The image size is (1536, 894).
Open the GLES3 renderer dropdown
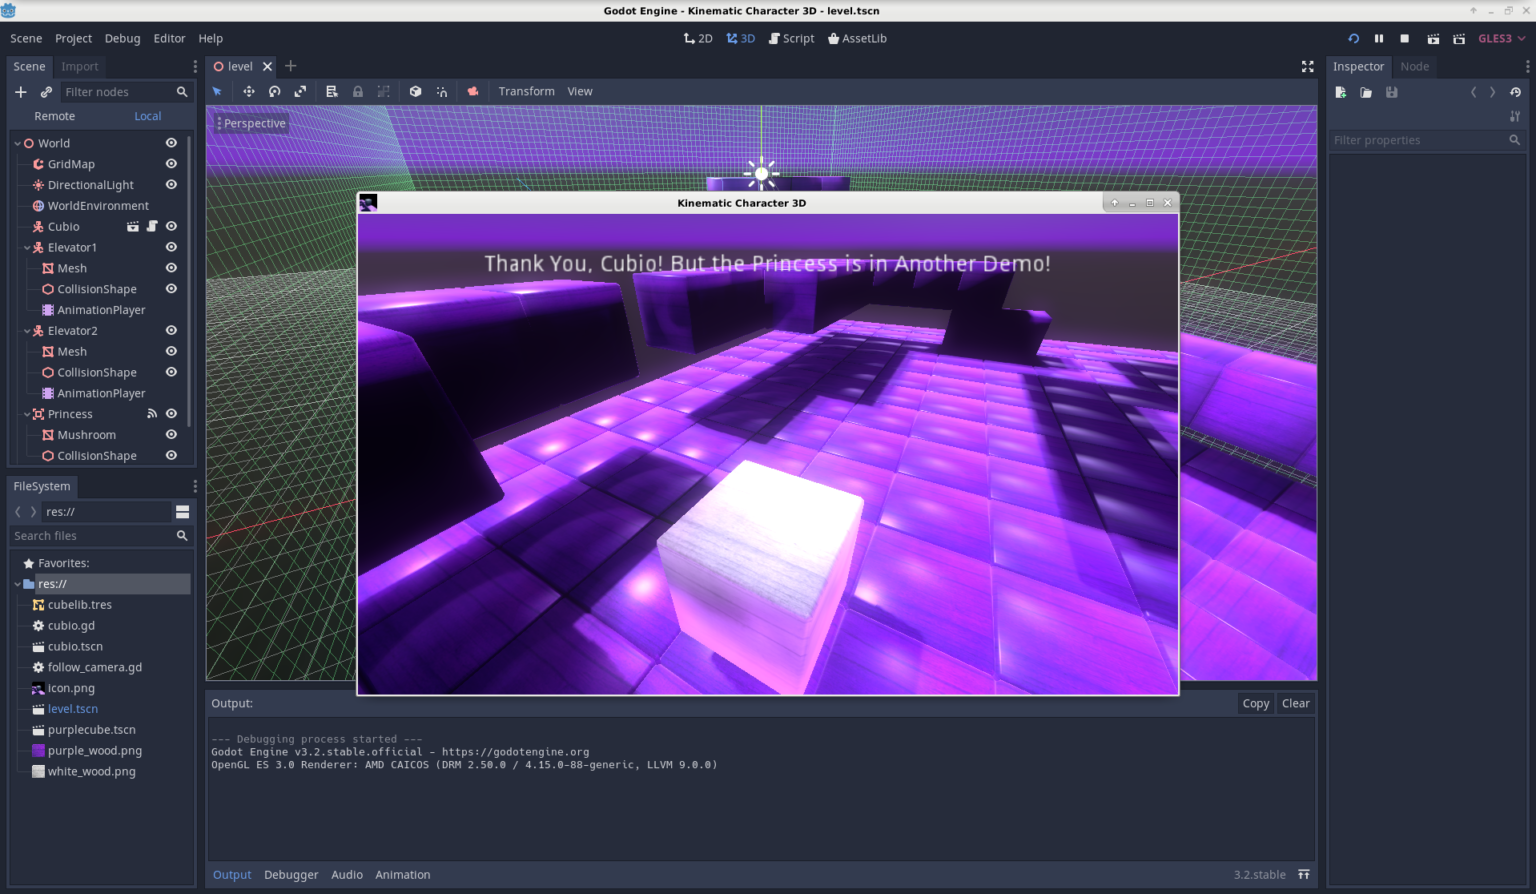click(x=1501, y=39)
